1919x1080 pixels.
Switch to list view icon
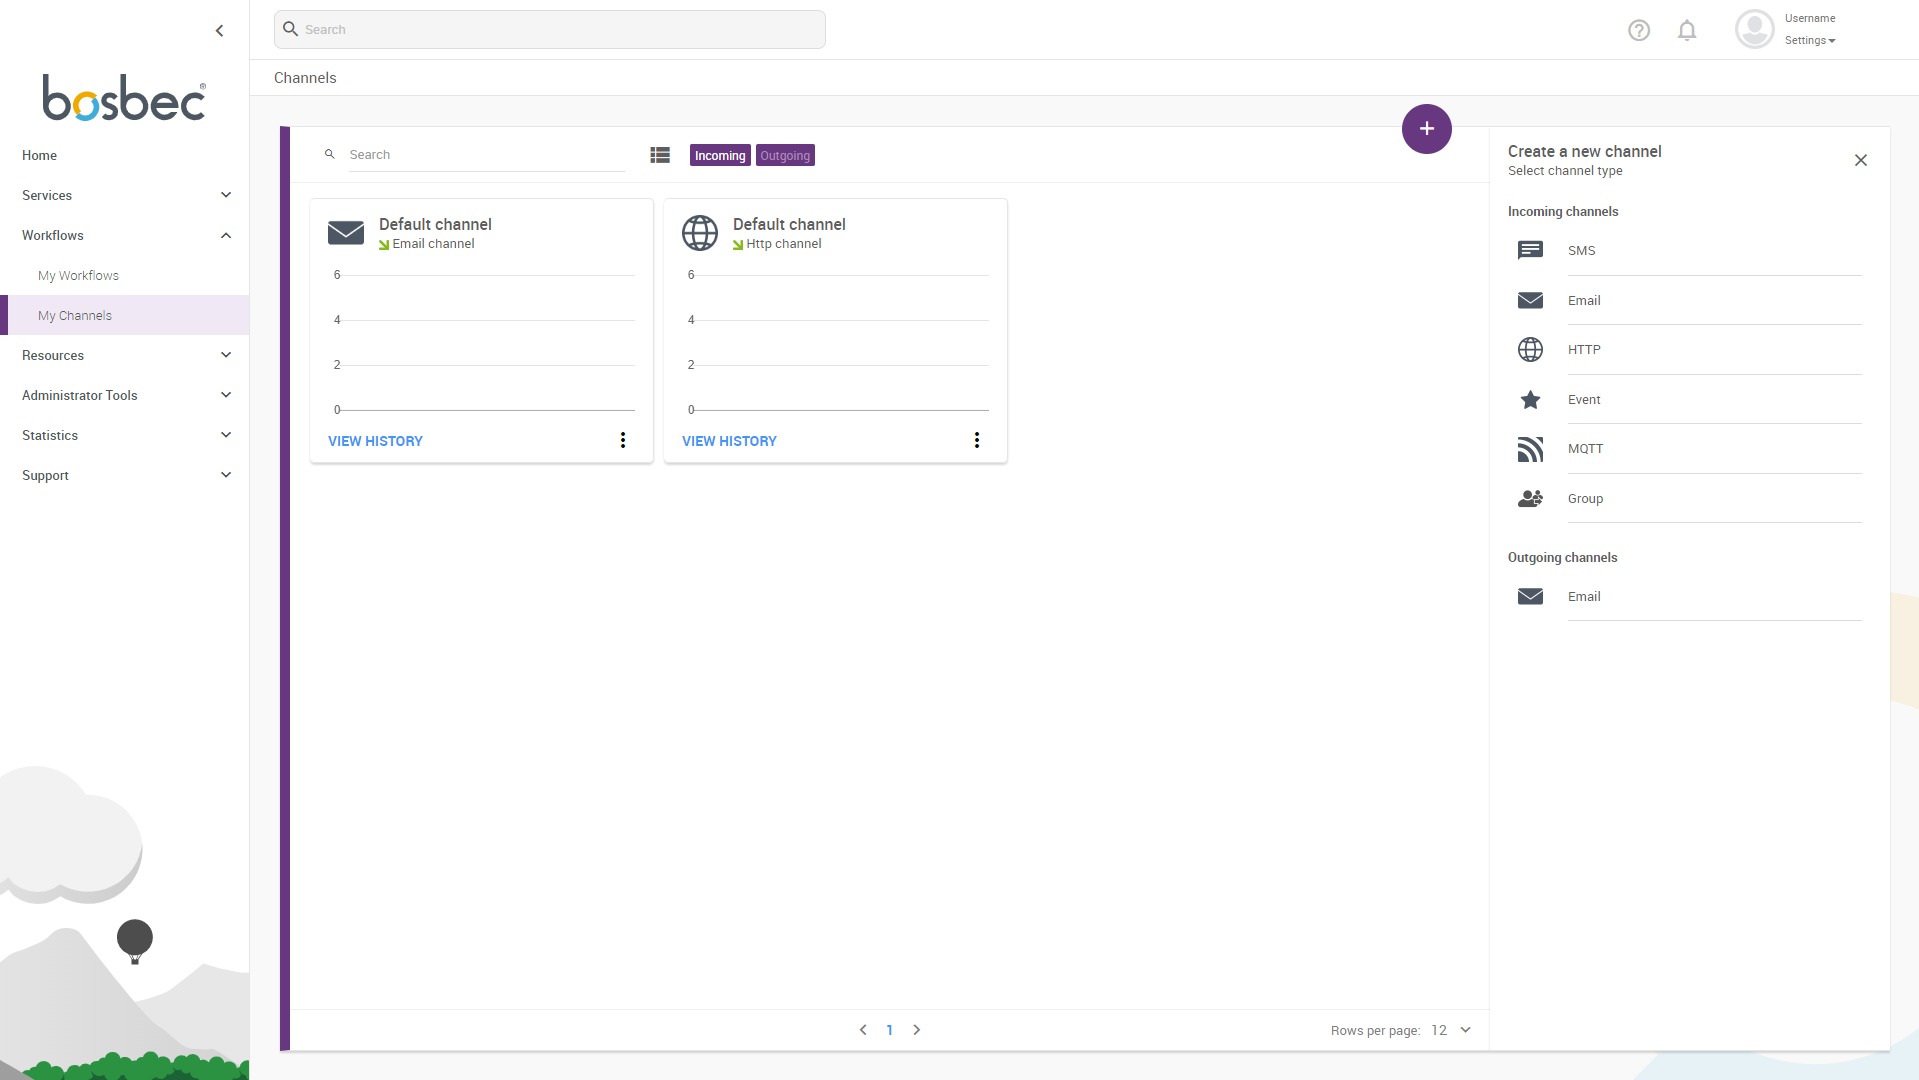click(660, 155)
